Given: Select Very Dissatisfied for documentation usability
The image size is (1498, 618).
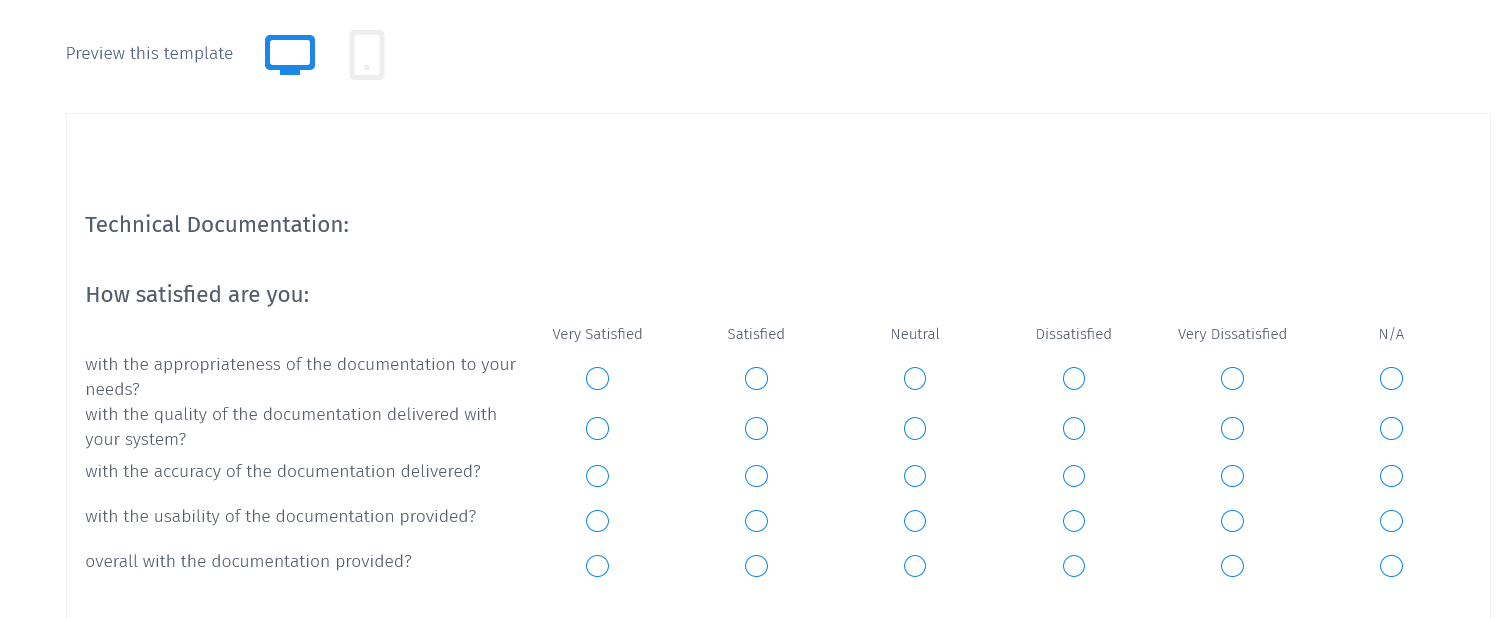Looking at the screenshot, I should [x=1232, y=521].
